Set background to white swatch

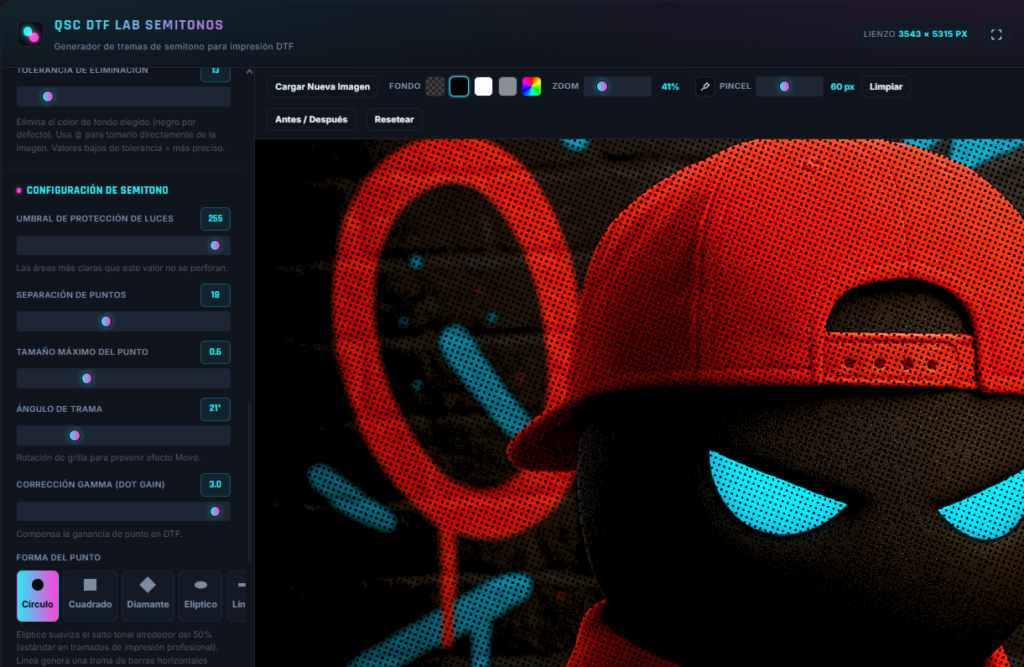point(483,86)
